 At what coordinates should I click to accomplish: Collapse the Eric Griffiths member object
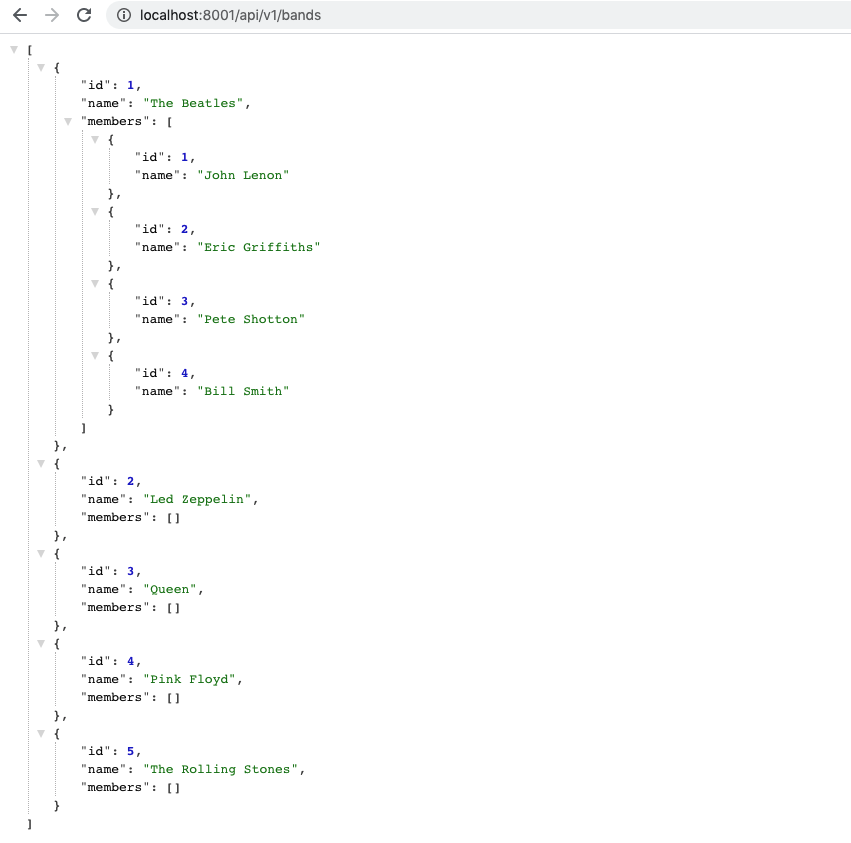point(95,211)
